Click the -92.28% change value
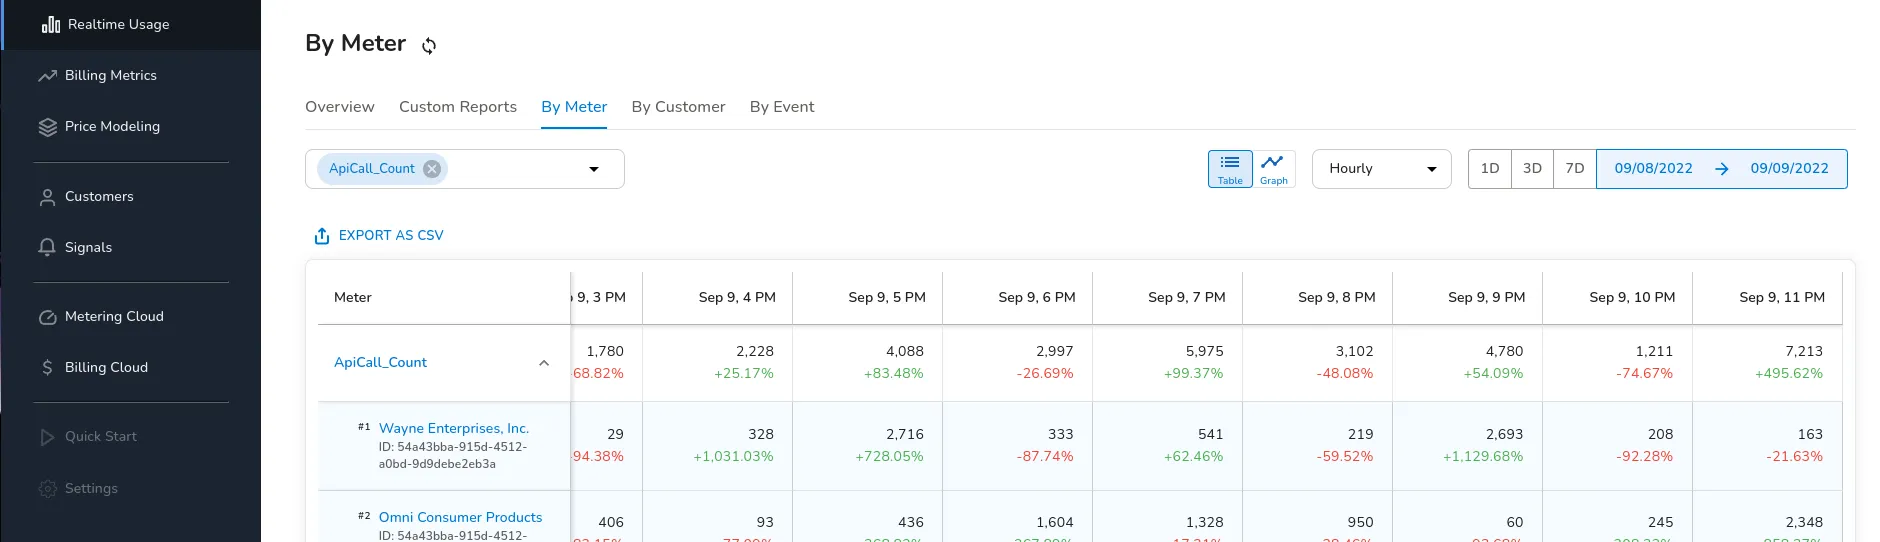 pos(1645,457)
